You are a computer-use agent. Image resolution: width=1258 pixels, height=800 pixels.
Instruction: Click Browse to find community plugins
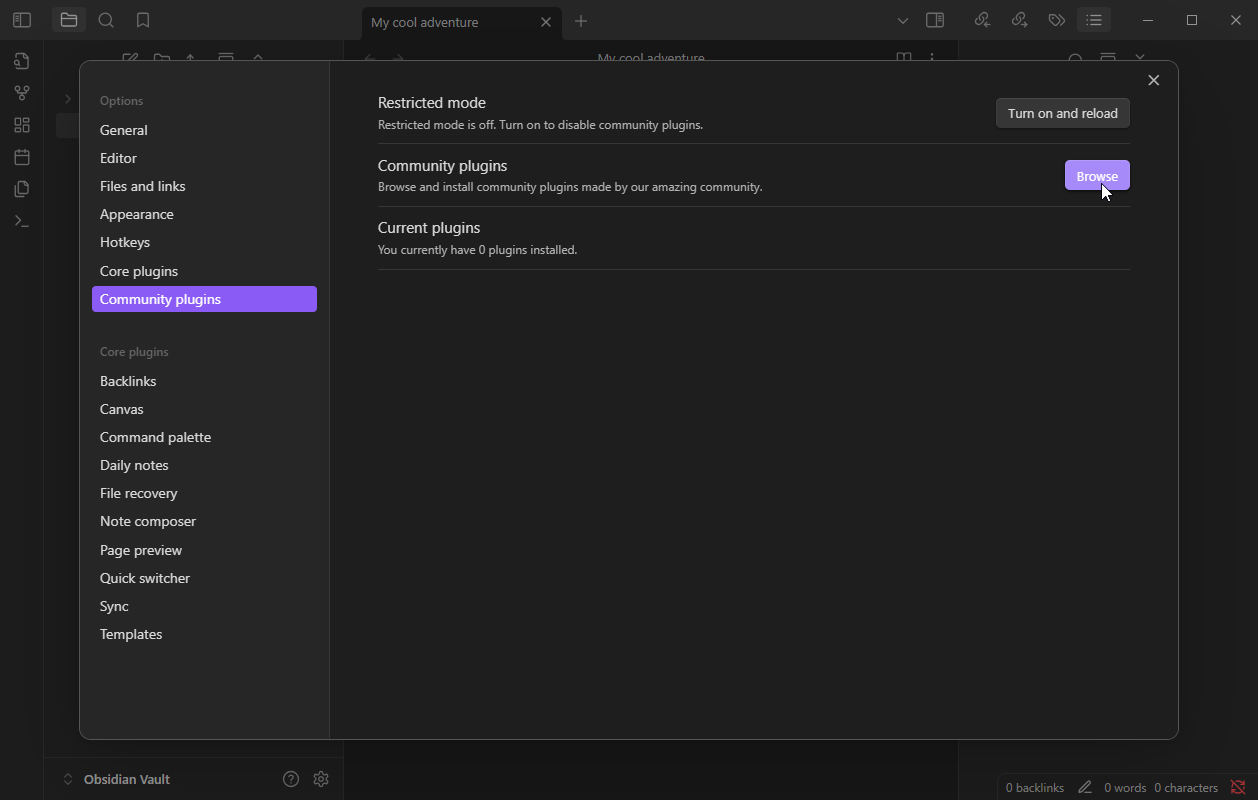click(x=1097, y=176)
